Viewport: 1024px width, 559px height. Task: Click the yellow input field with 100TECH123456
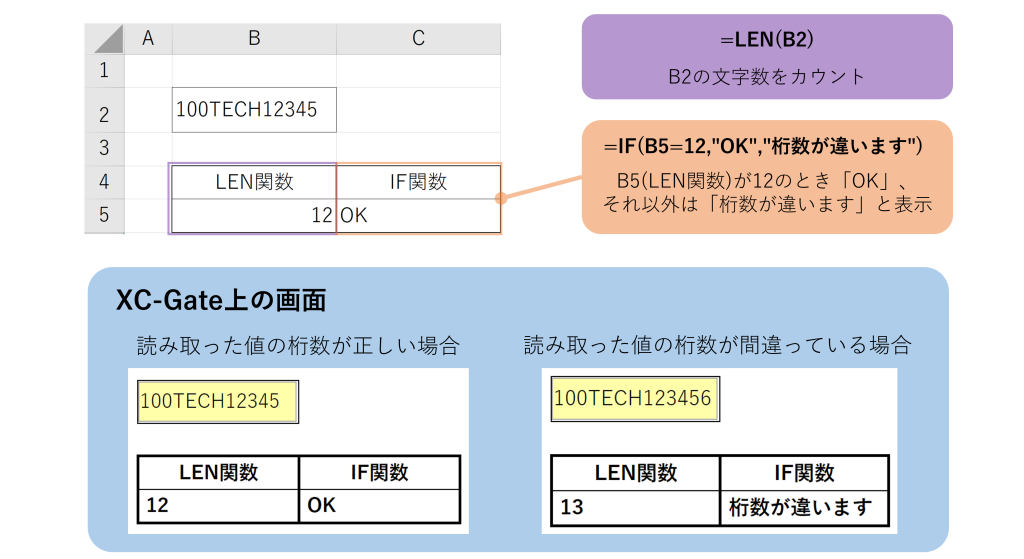tap(634, 398)
